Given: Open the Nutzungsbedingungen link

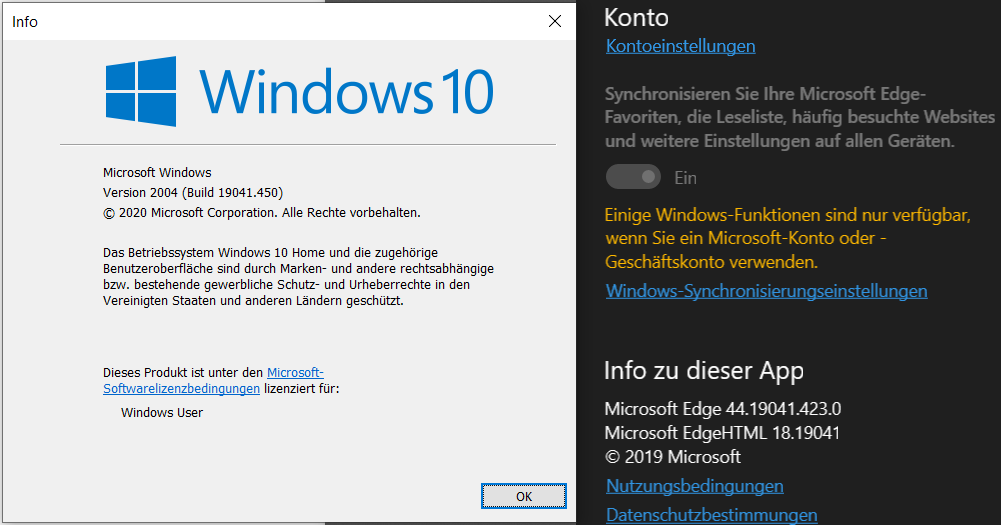Looking at the screenshot, I should (695, 486).
